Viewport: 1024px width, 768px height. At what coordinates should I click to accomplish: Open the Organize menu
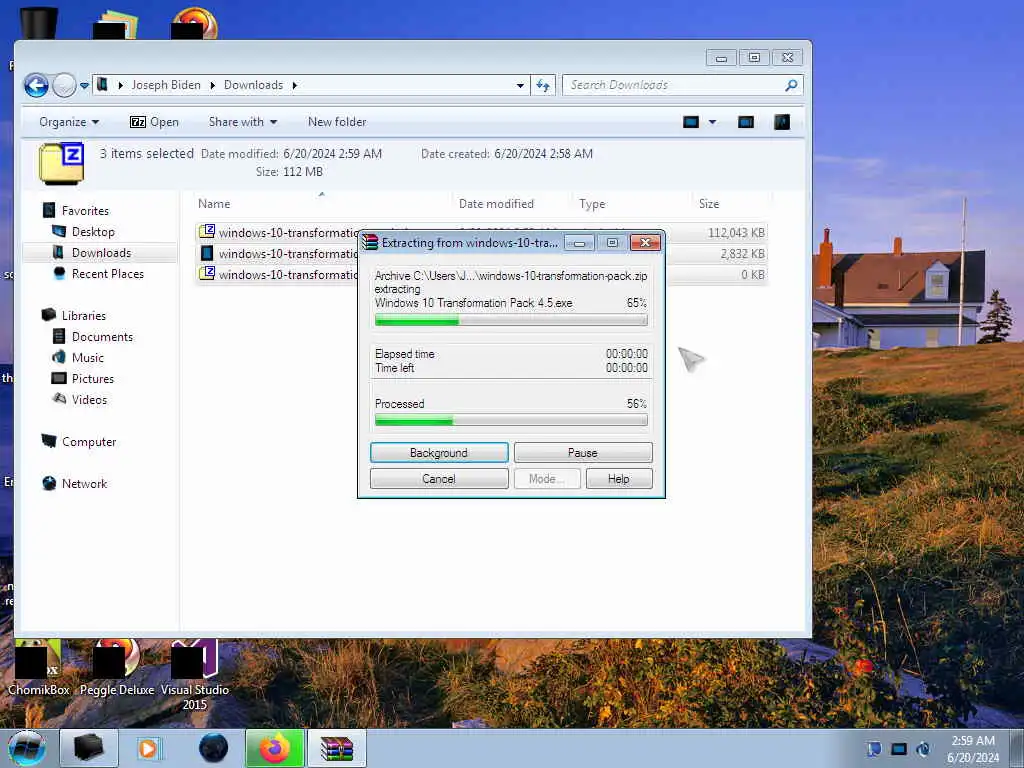69,122
